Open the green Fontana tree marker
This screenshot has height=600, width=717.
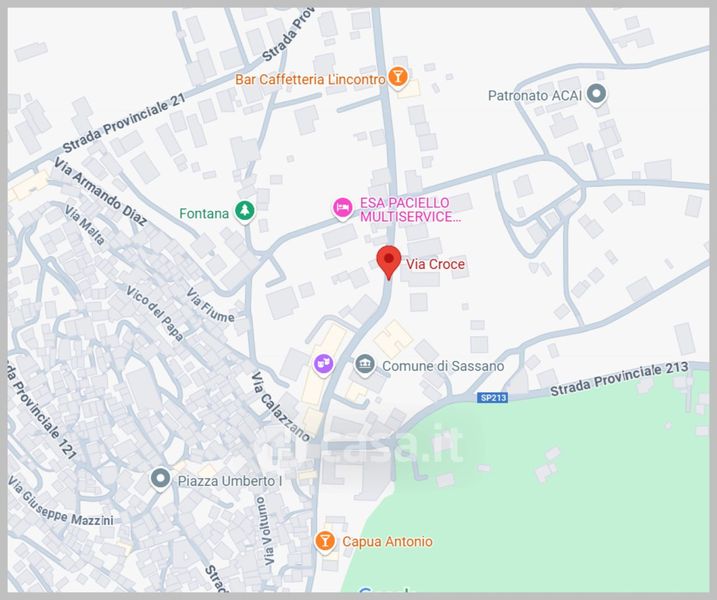[x=245, y=211]
